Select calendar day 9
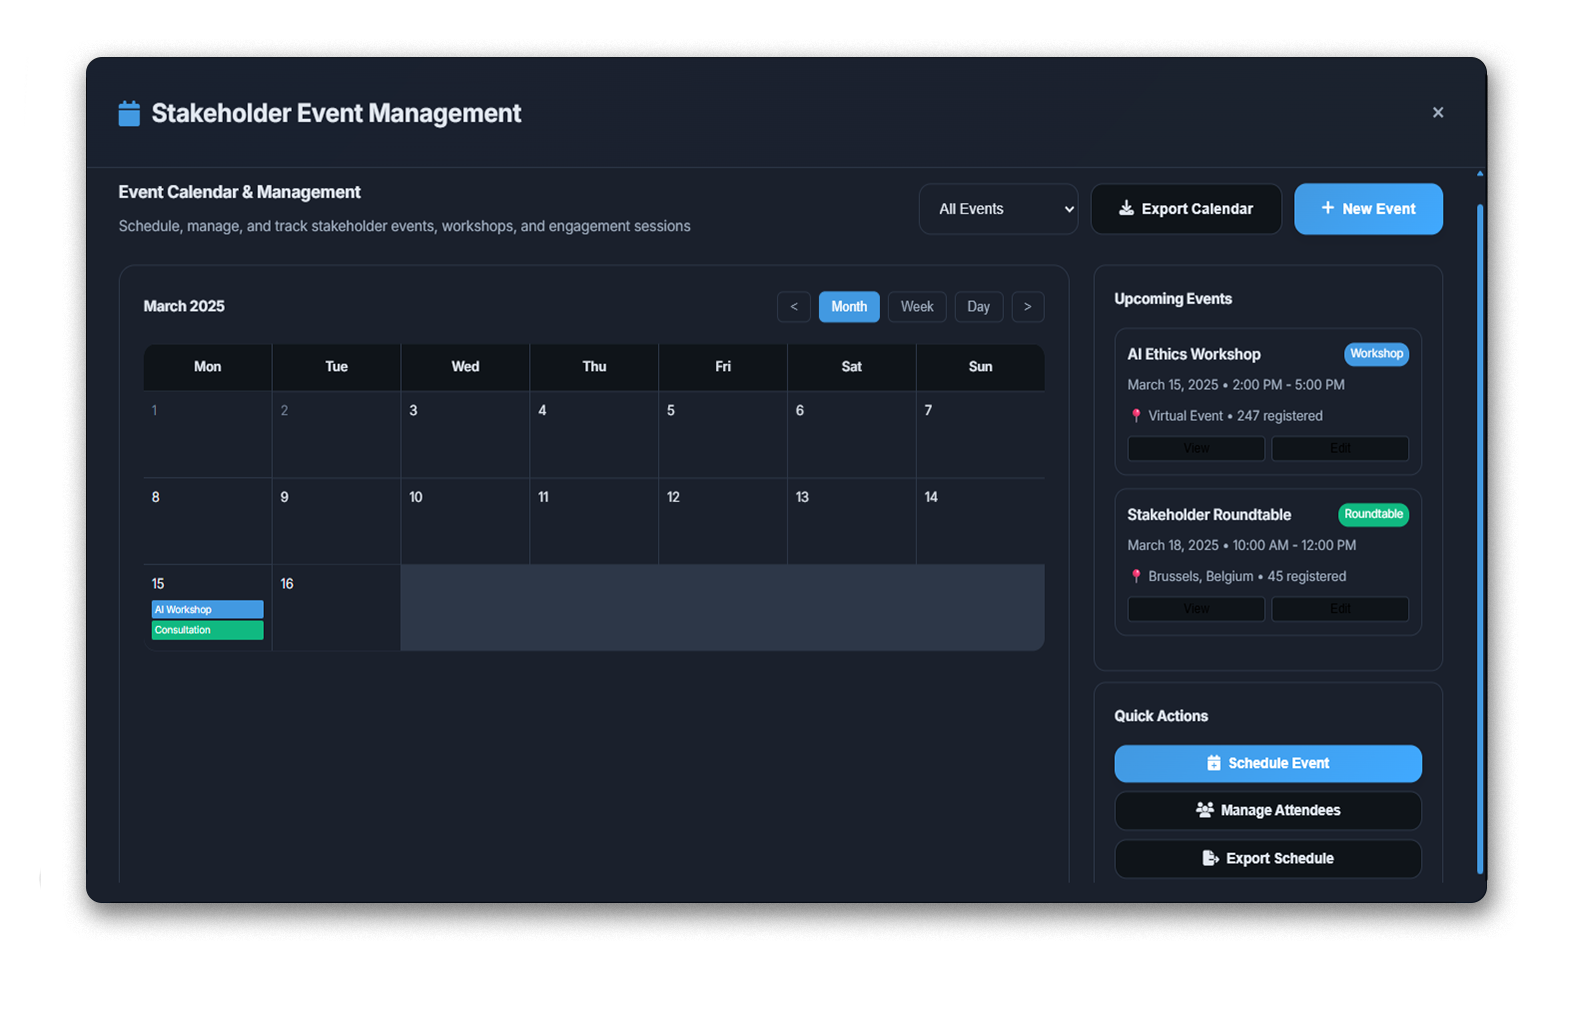 click(336, 521)
